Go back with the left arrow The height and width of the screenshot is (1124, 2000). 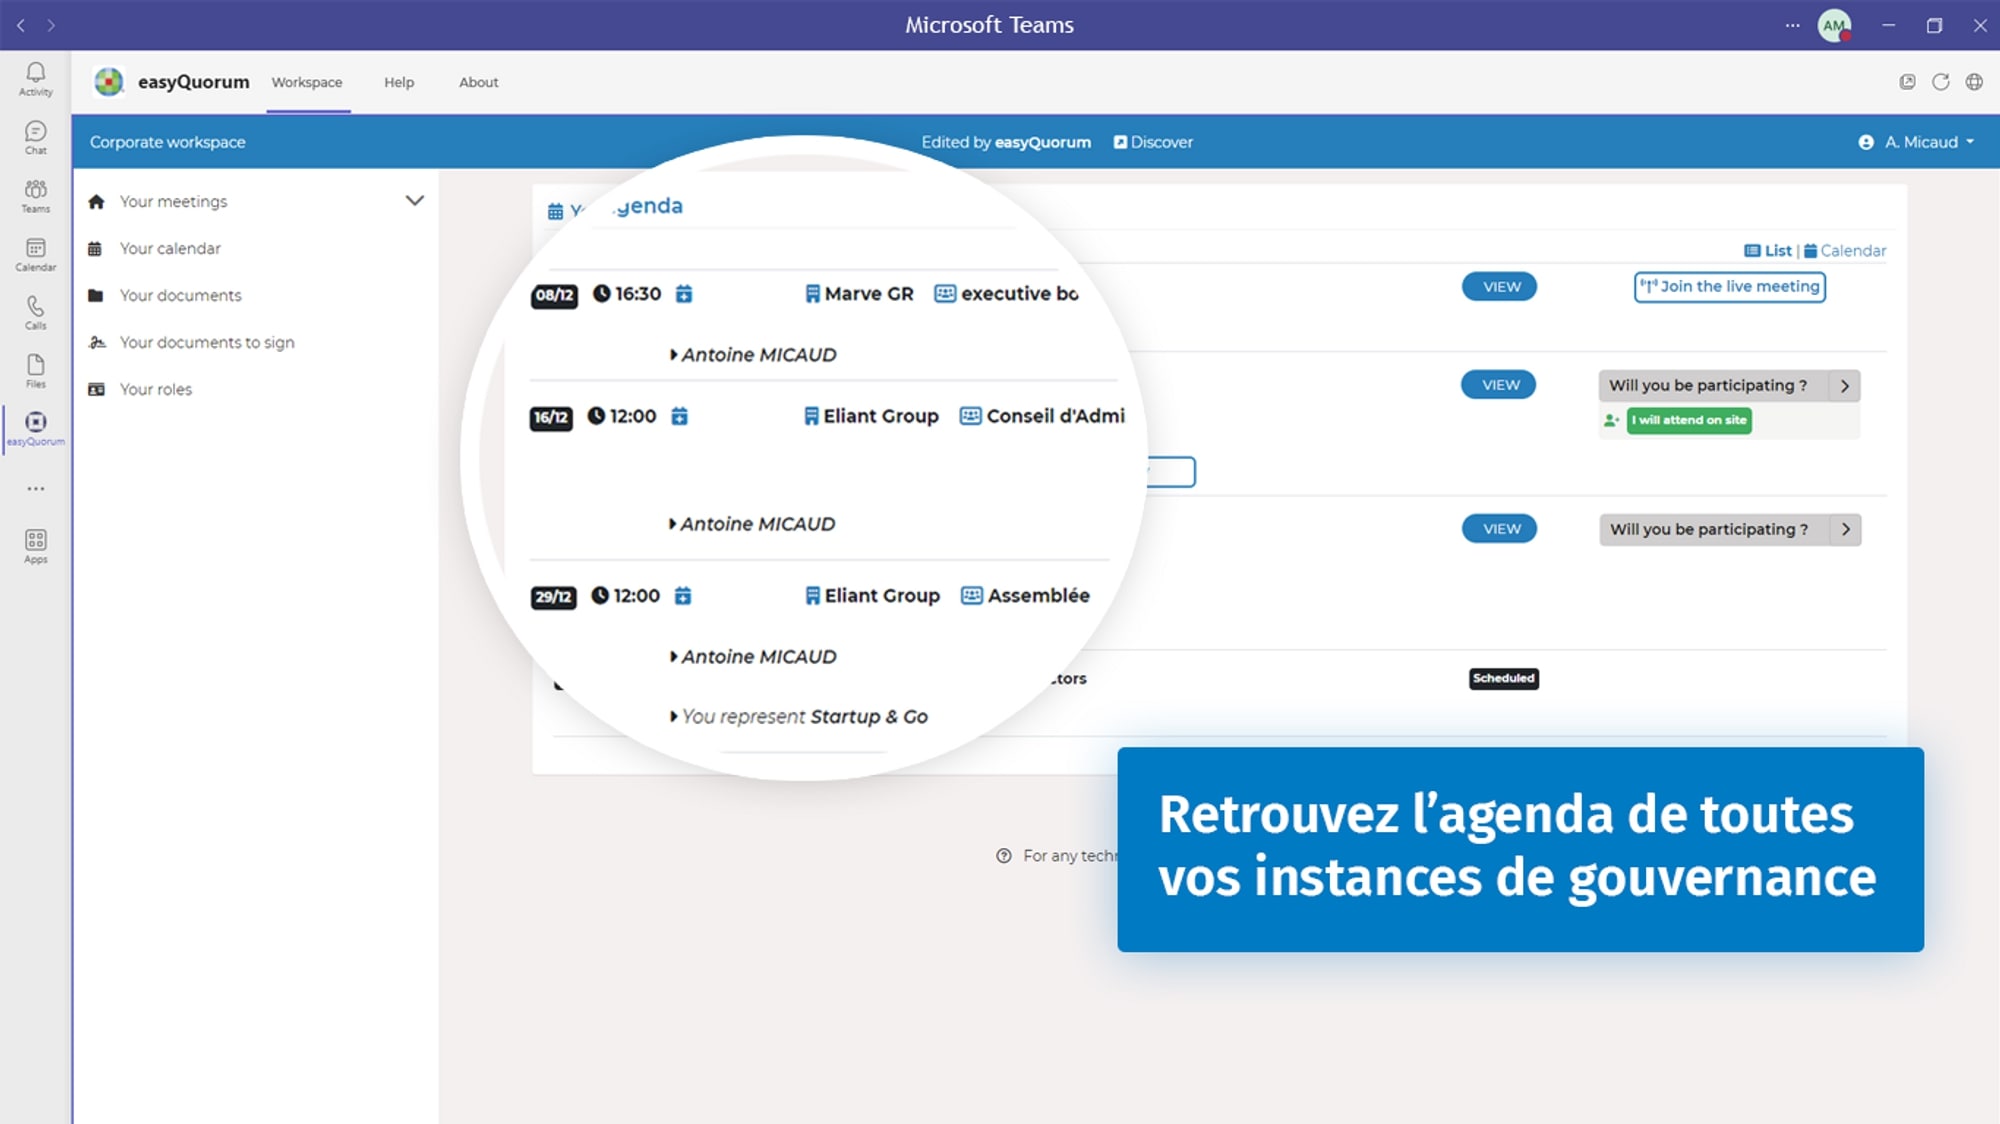point(21,25)
